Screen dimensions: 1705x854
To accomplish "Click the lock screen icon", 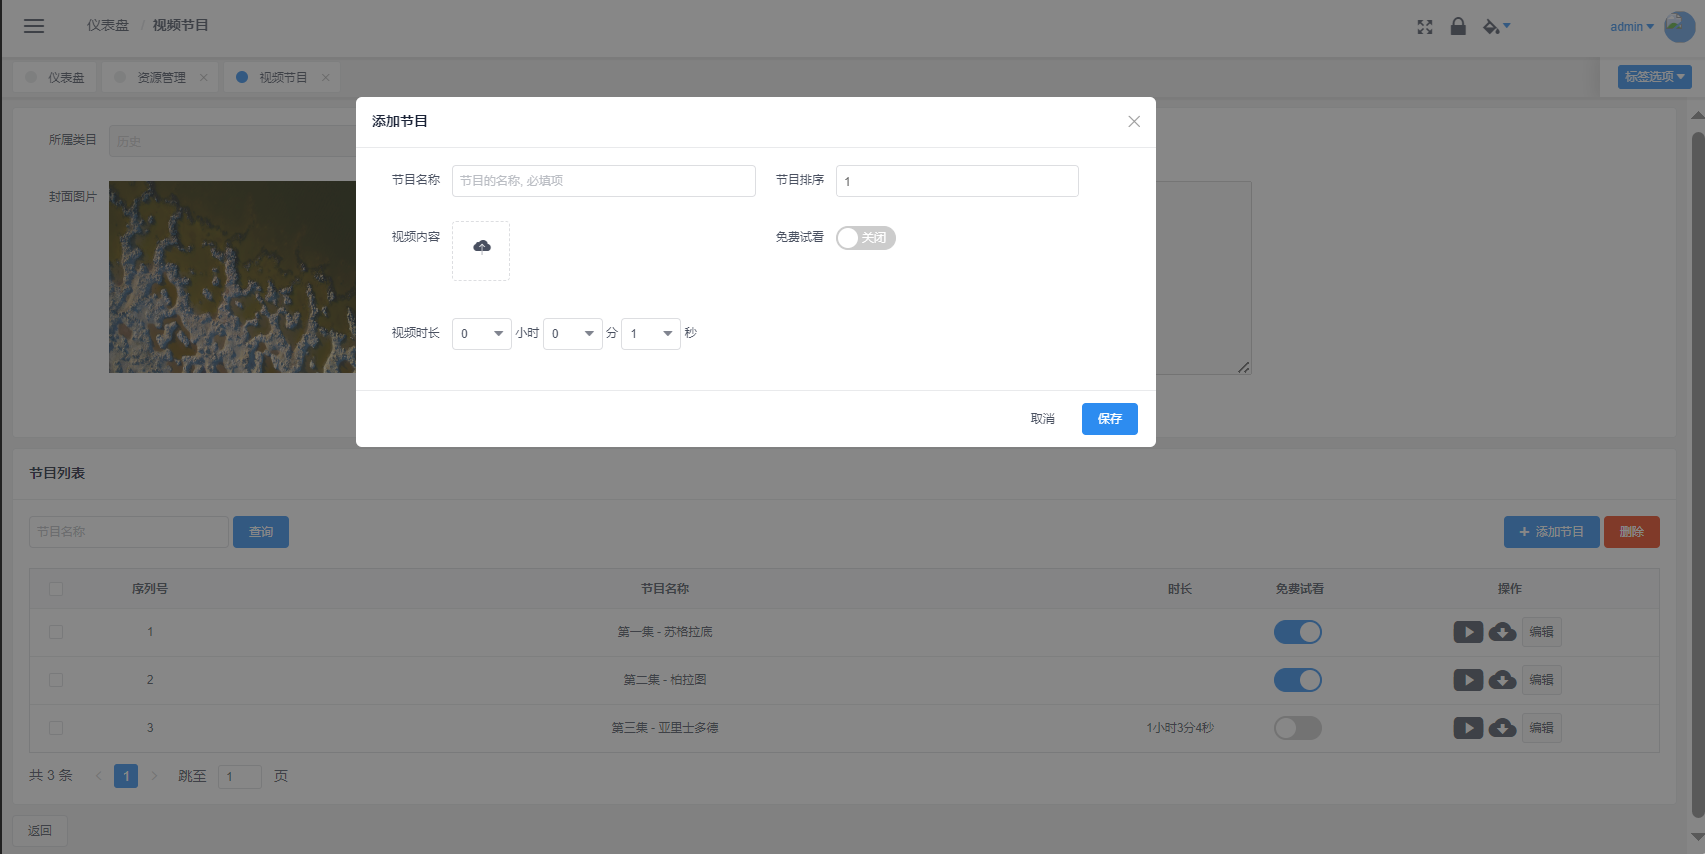I will [1458, 26].
